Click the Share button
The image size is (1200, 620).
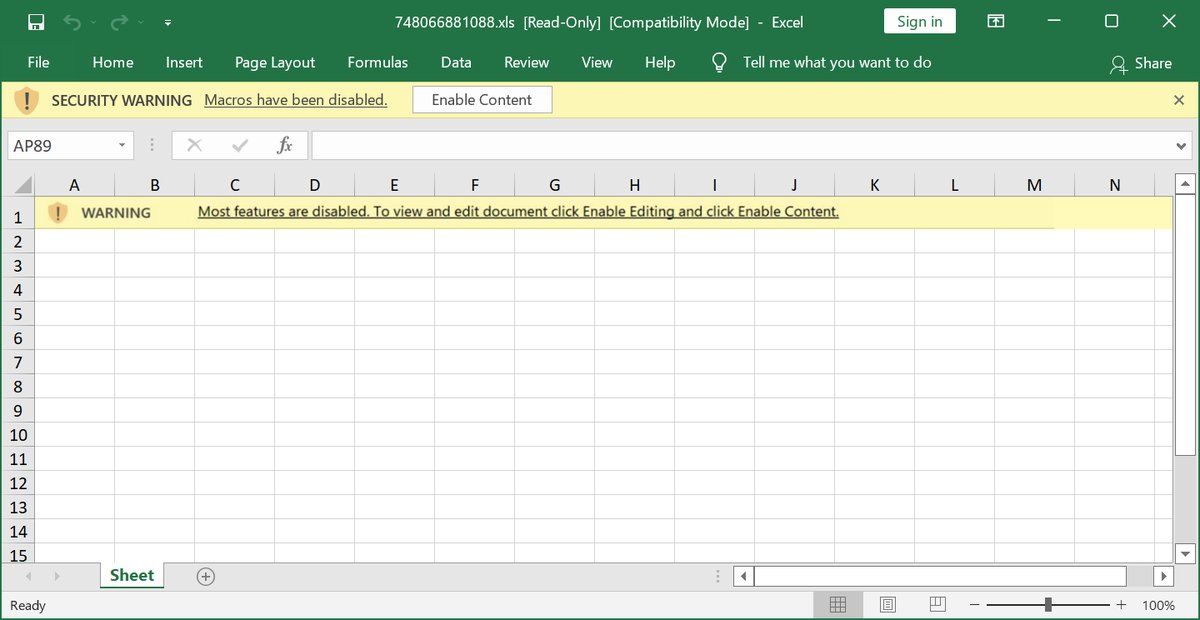click(1141, 63)
